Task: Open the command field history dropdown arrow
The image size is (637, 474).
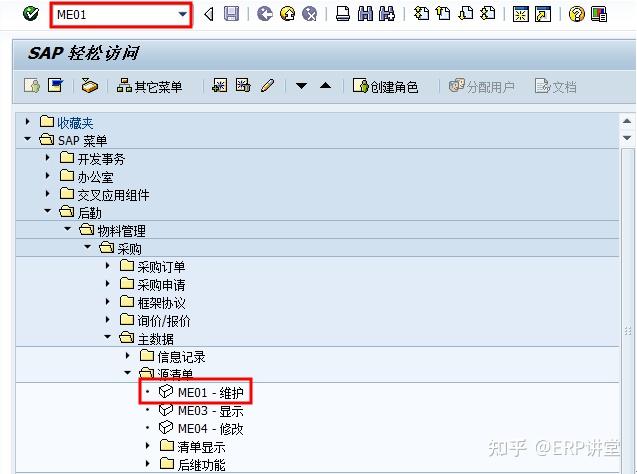Action: 183,15
